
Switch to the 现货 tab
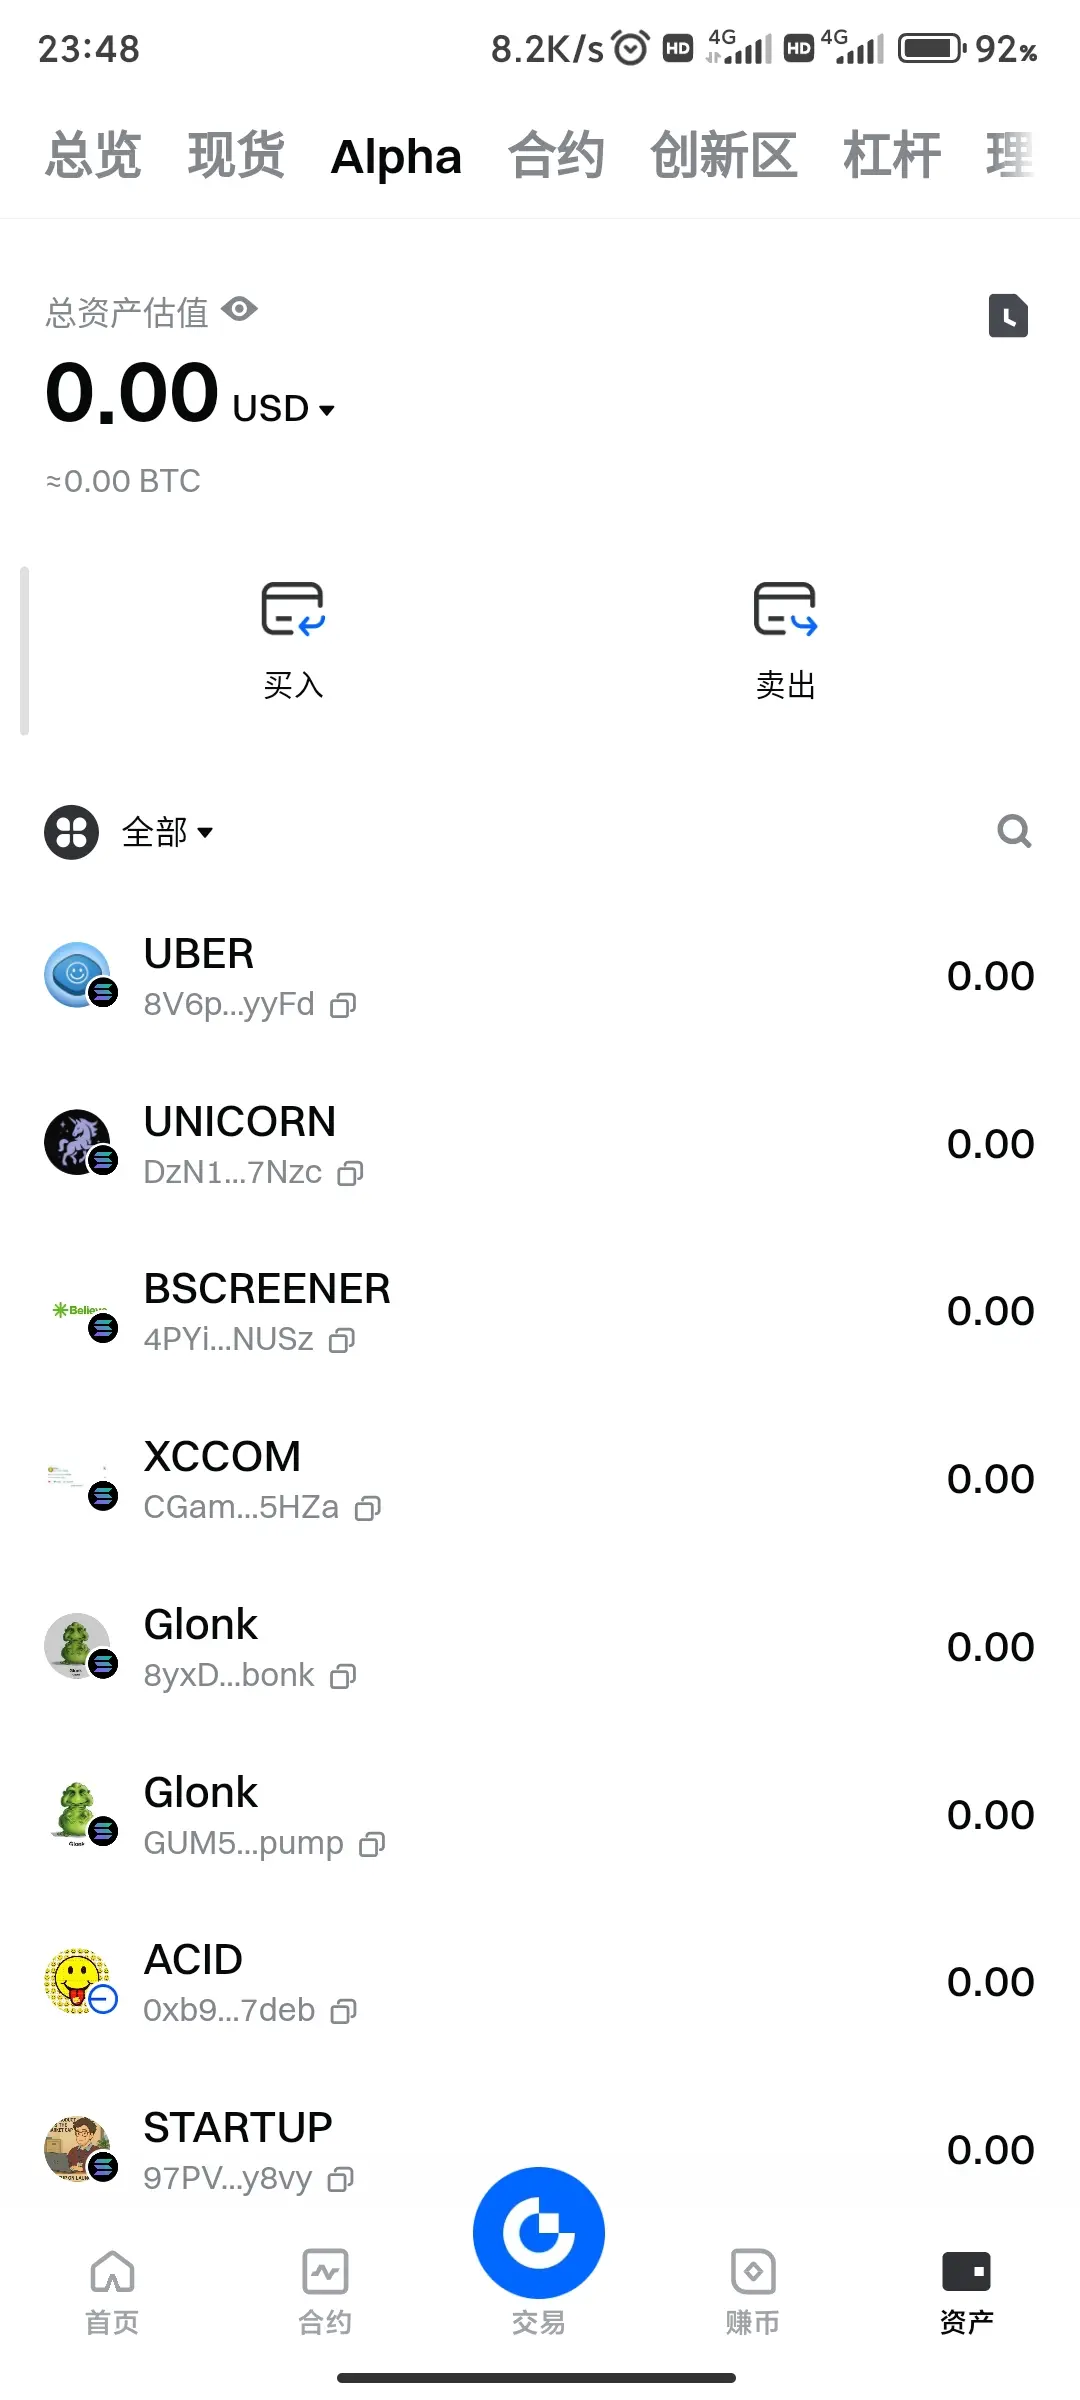tap(236, 156)
